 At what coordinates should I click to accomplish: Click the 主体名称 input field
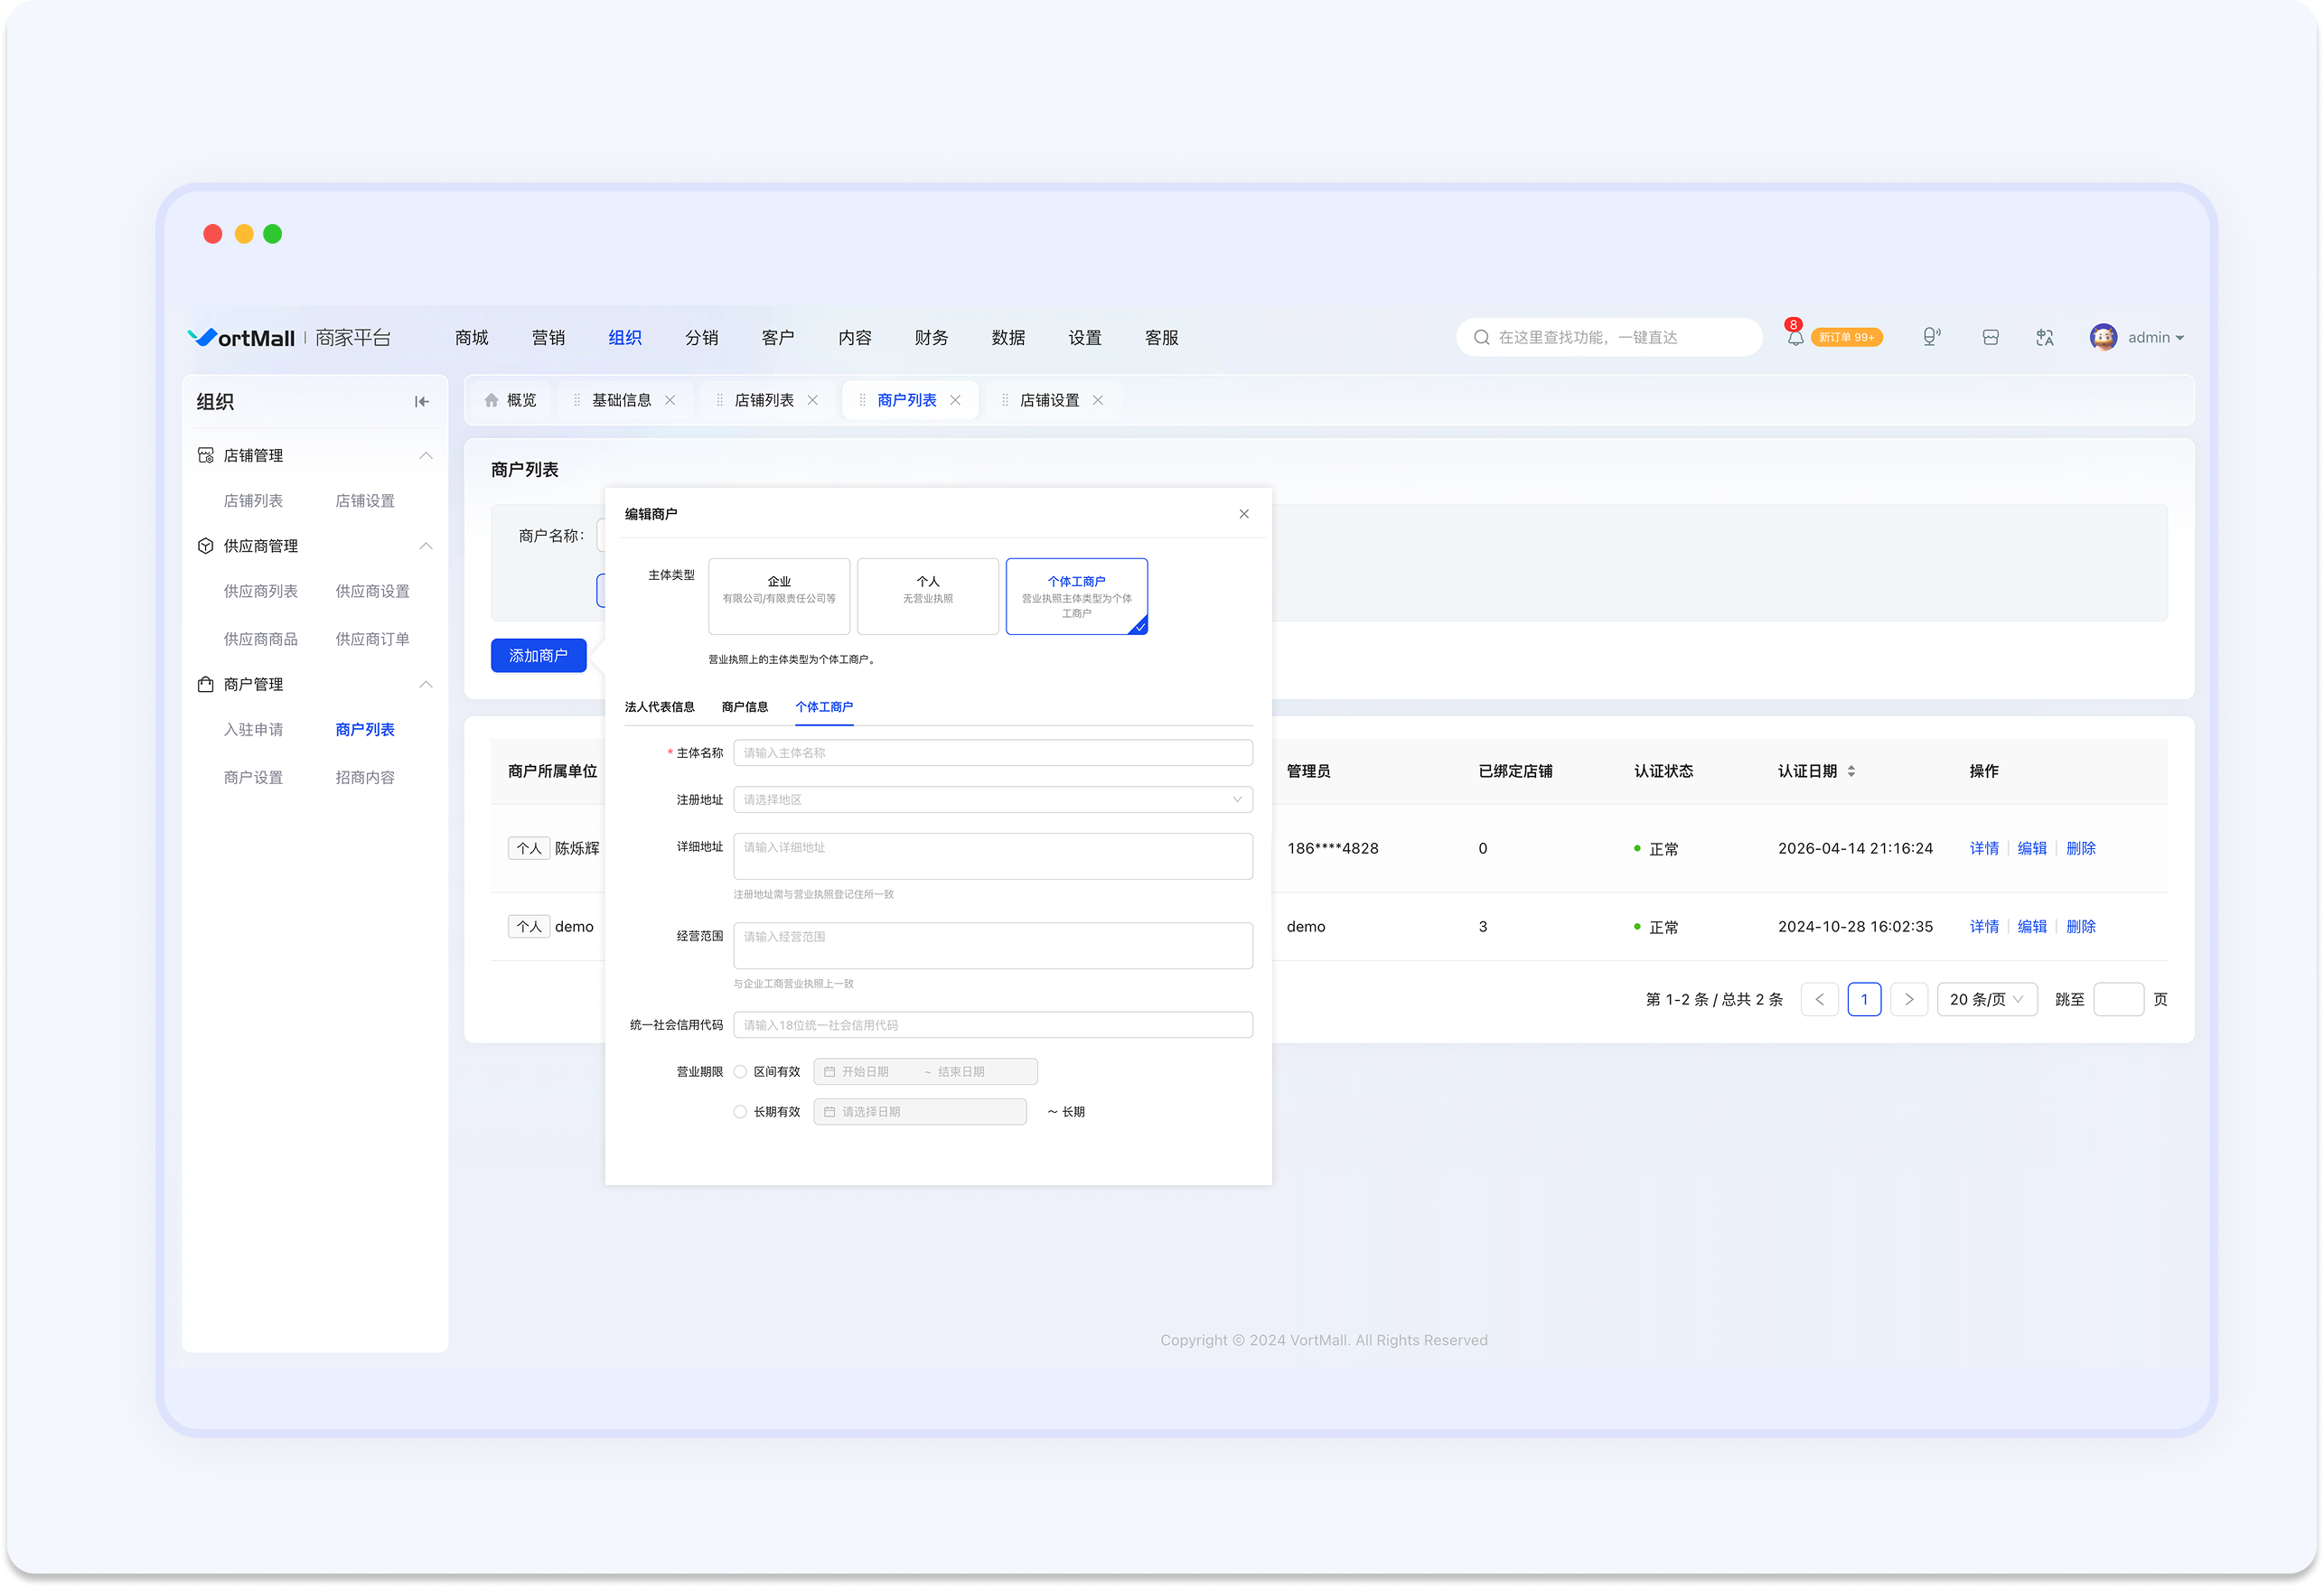[x=993, y=753]
